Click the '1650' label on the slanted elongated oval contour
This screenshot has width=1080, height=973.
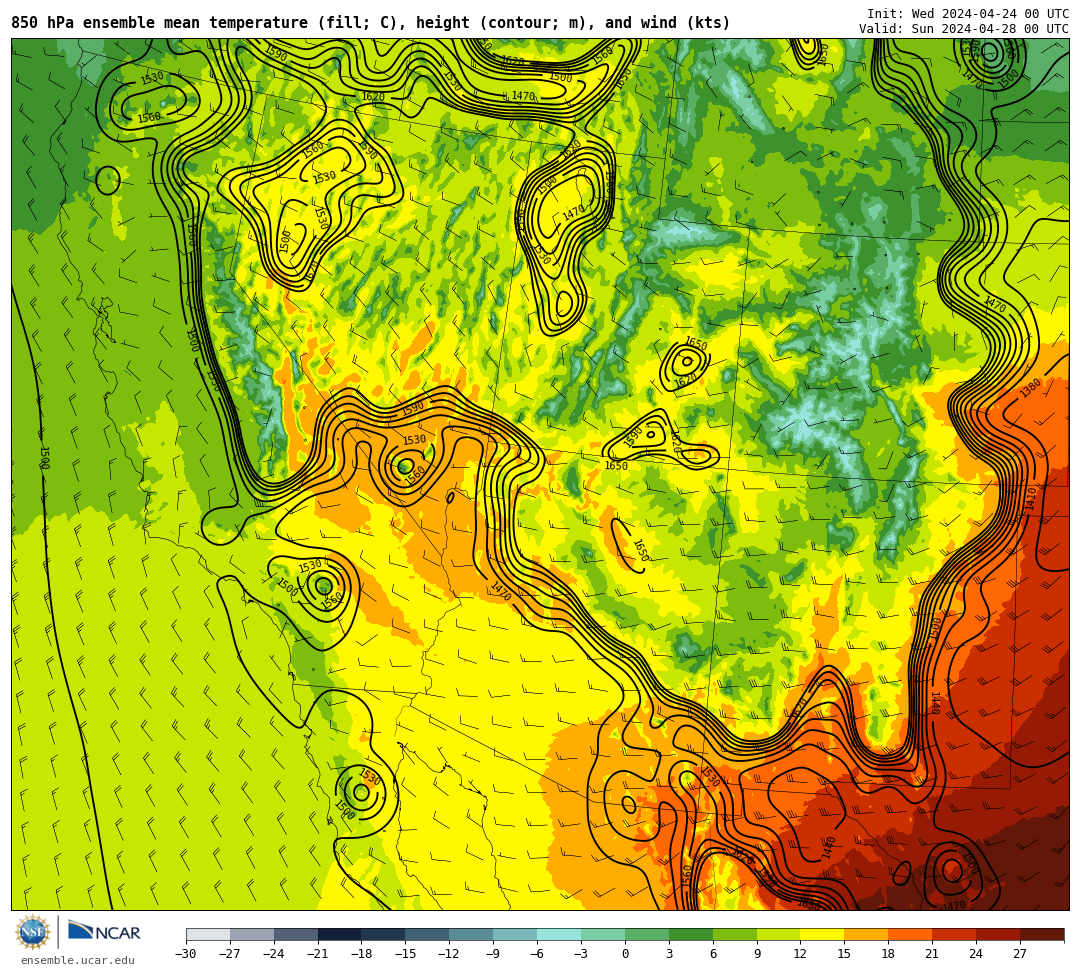click(x=641, y=550)
